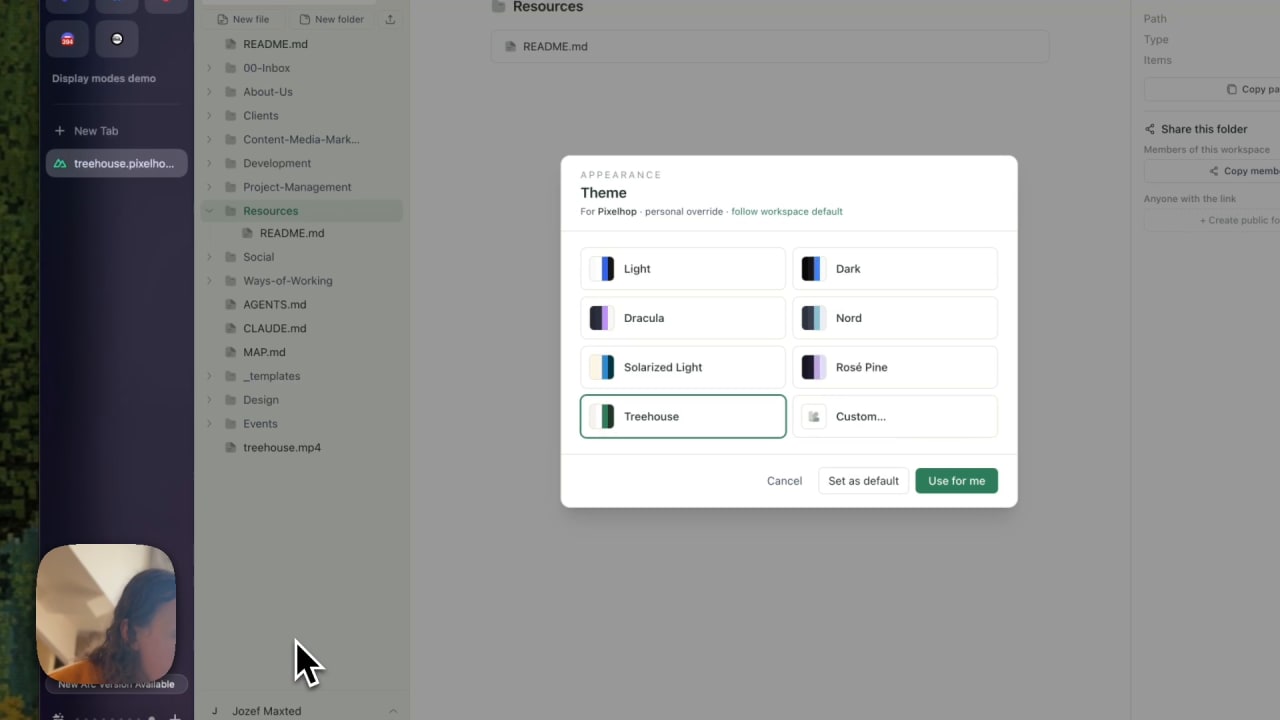Expand the Project-Management folder chevron
Image resolution: width=1280 pixels, height=720 pixels.
coord(209,187)
